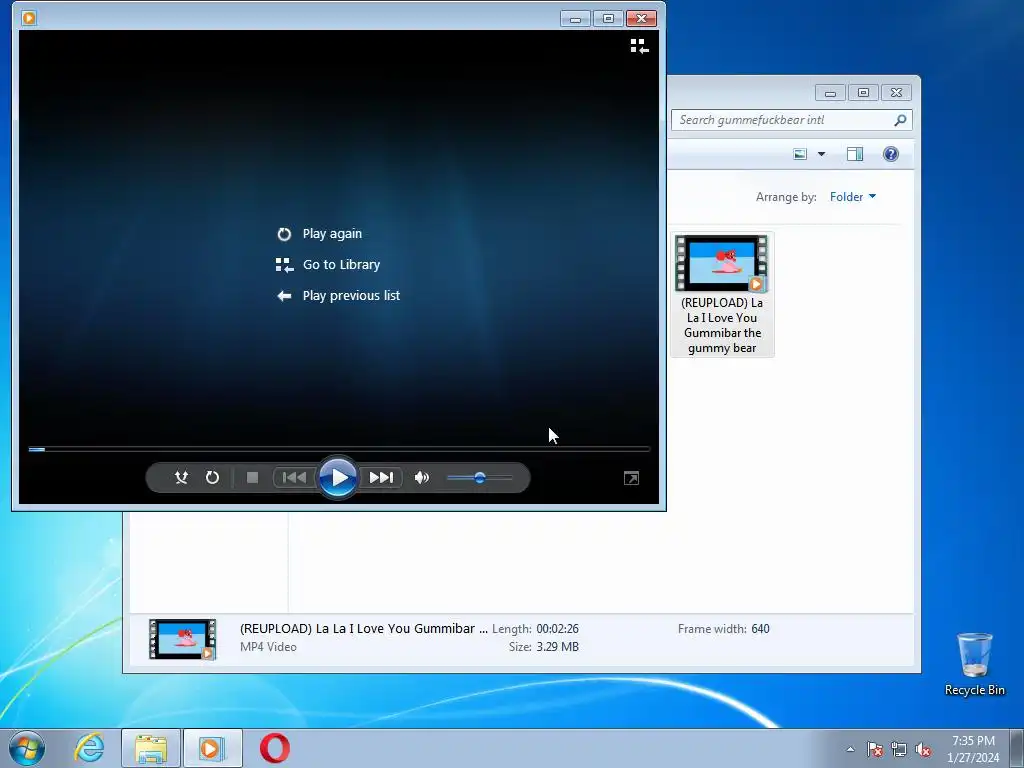1024x768 pixels.
Task: Maximize the Explorer window
Action: point(863,93)
